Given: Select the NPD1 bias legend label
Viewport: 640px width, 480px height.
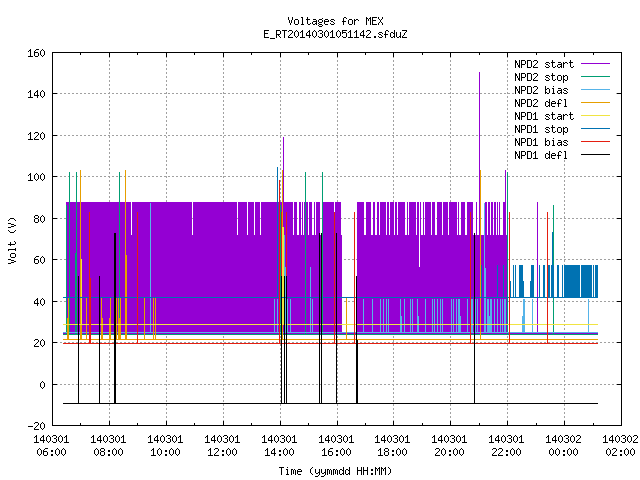Looking at the screenshot, I should [541, 142].
